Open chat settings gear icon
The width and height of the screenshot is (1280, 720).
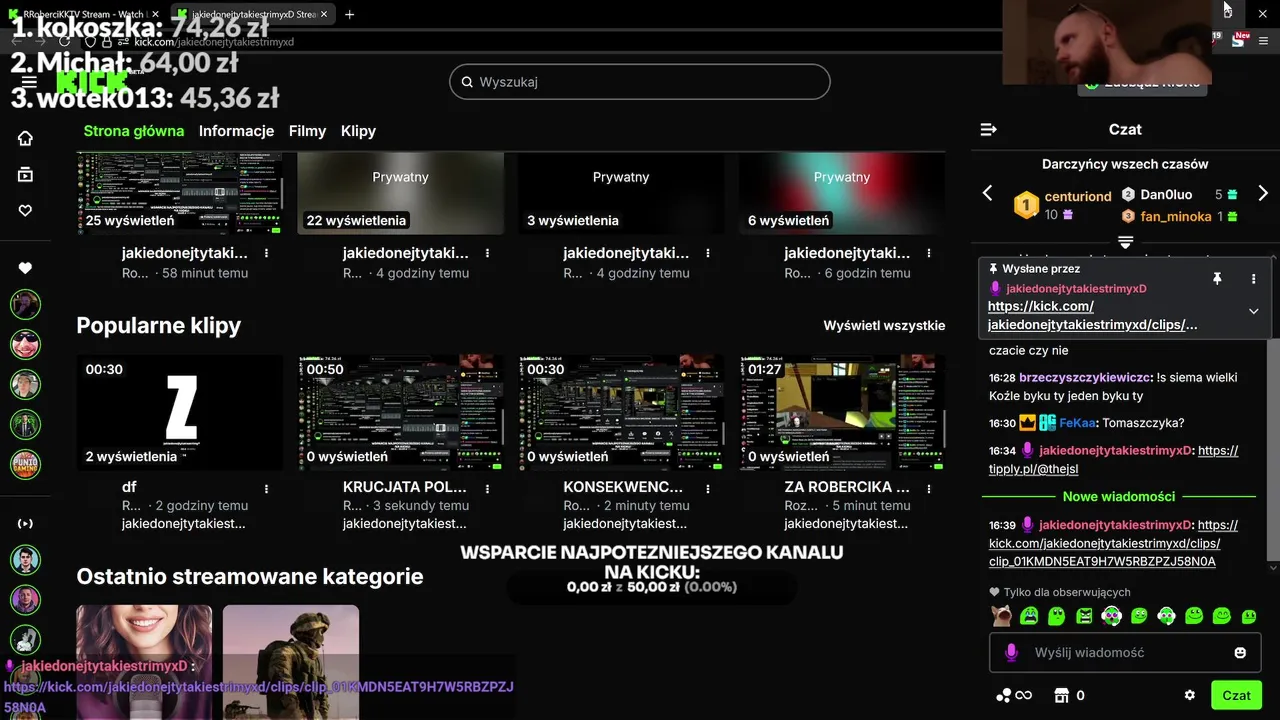[1189, 695]
